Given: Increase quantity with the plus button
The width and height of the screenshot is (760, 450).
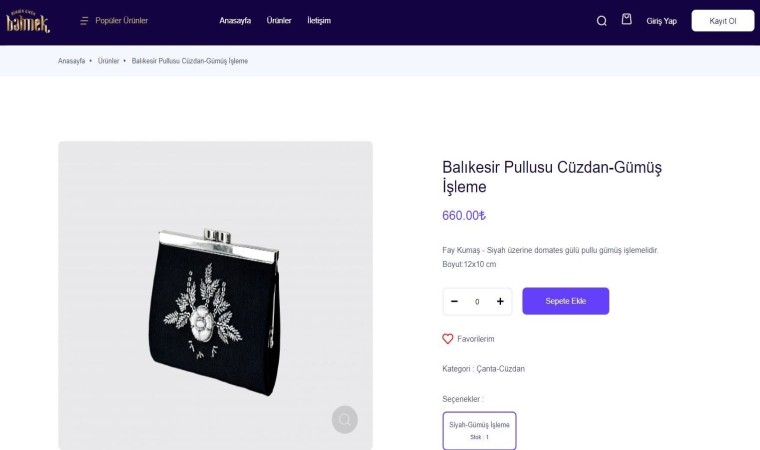Looking at the screenshot, I should click(x=500, y=301).
